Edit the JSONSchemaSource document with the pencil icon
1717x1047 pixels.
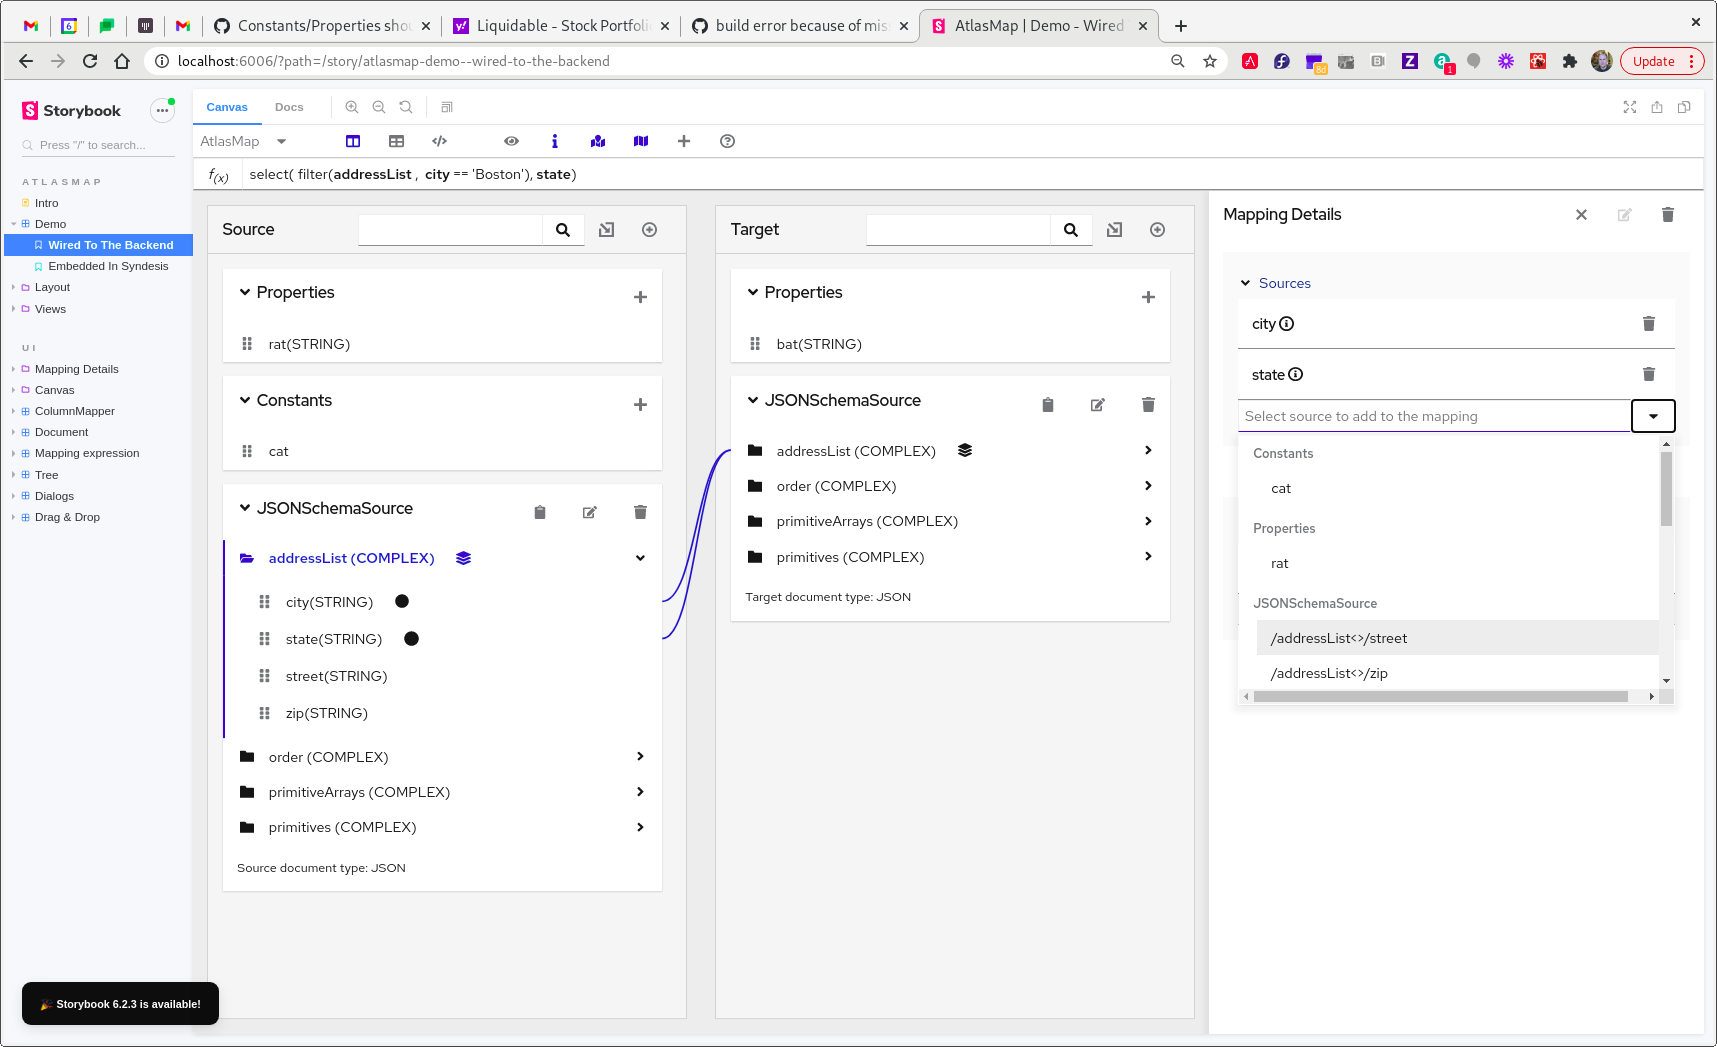coord(589,511)
